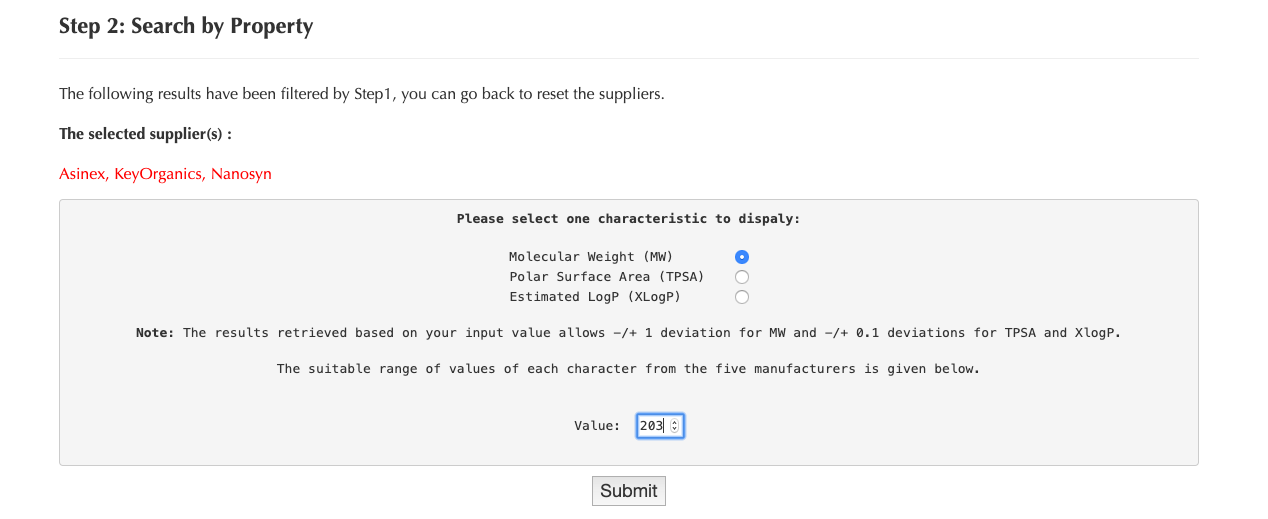Choose the Polar Surface Area (TPSA) radio button
This screenshot has height=519, width=1268.
(742, 277)
